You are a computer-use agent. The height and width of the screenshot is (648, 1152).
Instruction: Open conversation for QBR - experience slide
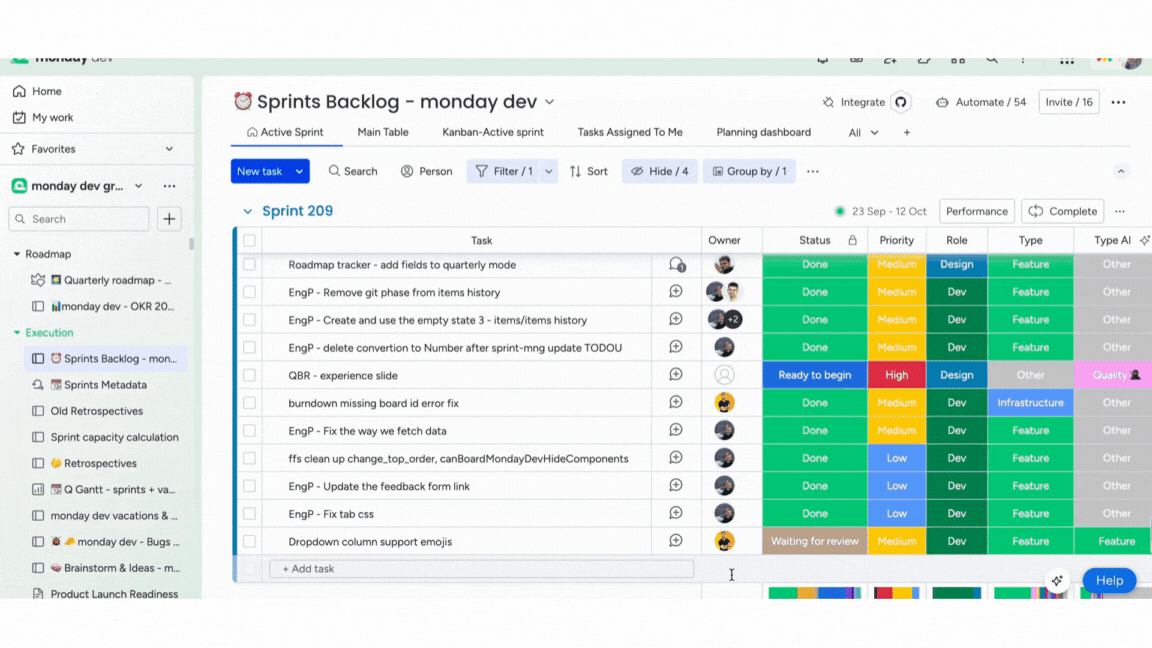(x=676, y=375)
